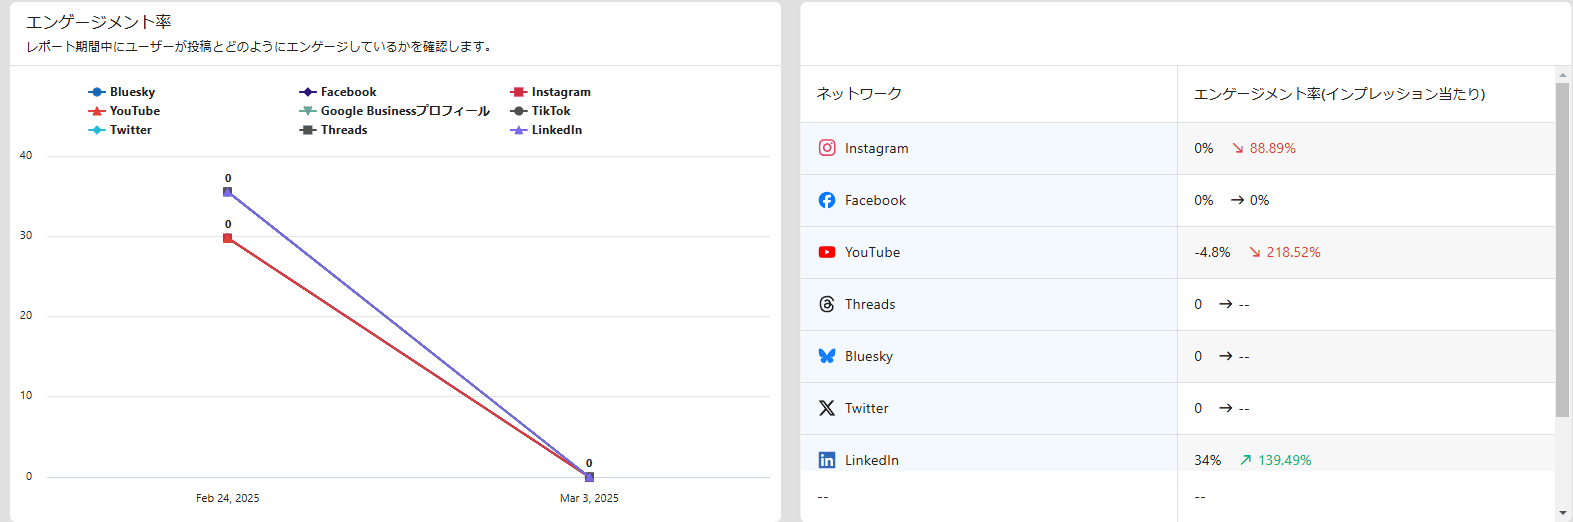The width and height of the screenshot is (1573, 522).
Task: Click the red down-arrow beside 88.89%
Action: click(x=1238, y=148)
